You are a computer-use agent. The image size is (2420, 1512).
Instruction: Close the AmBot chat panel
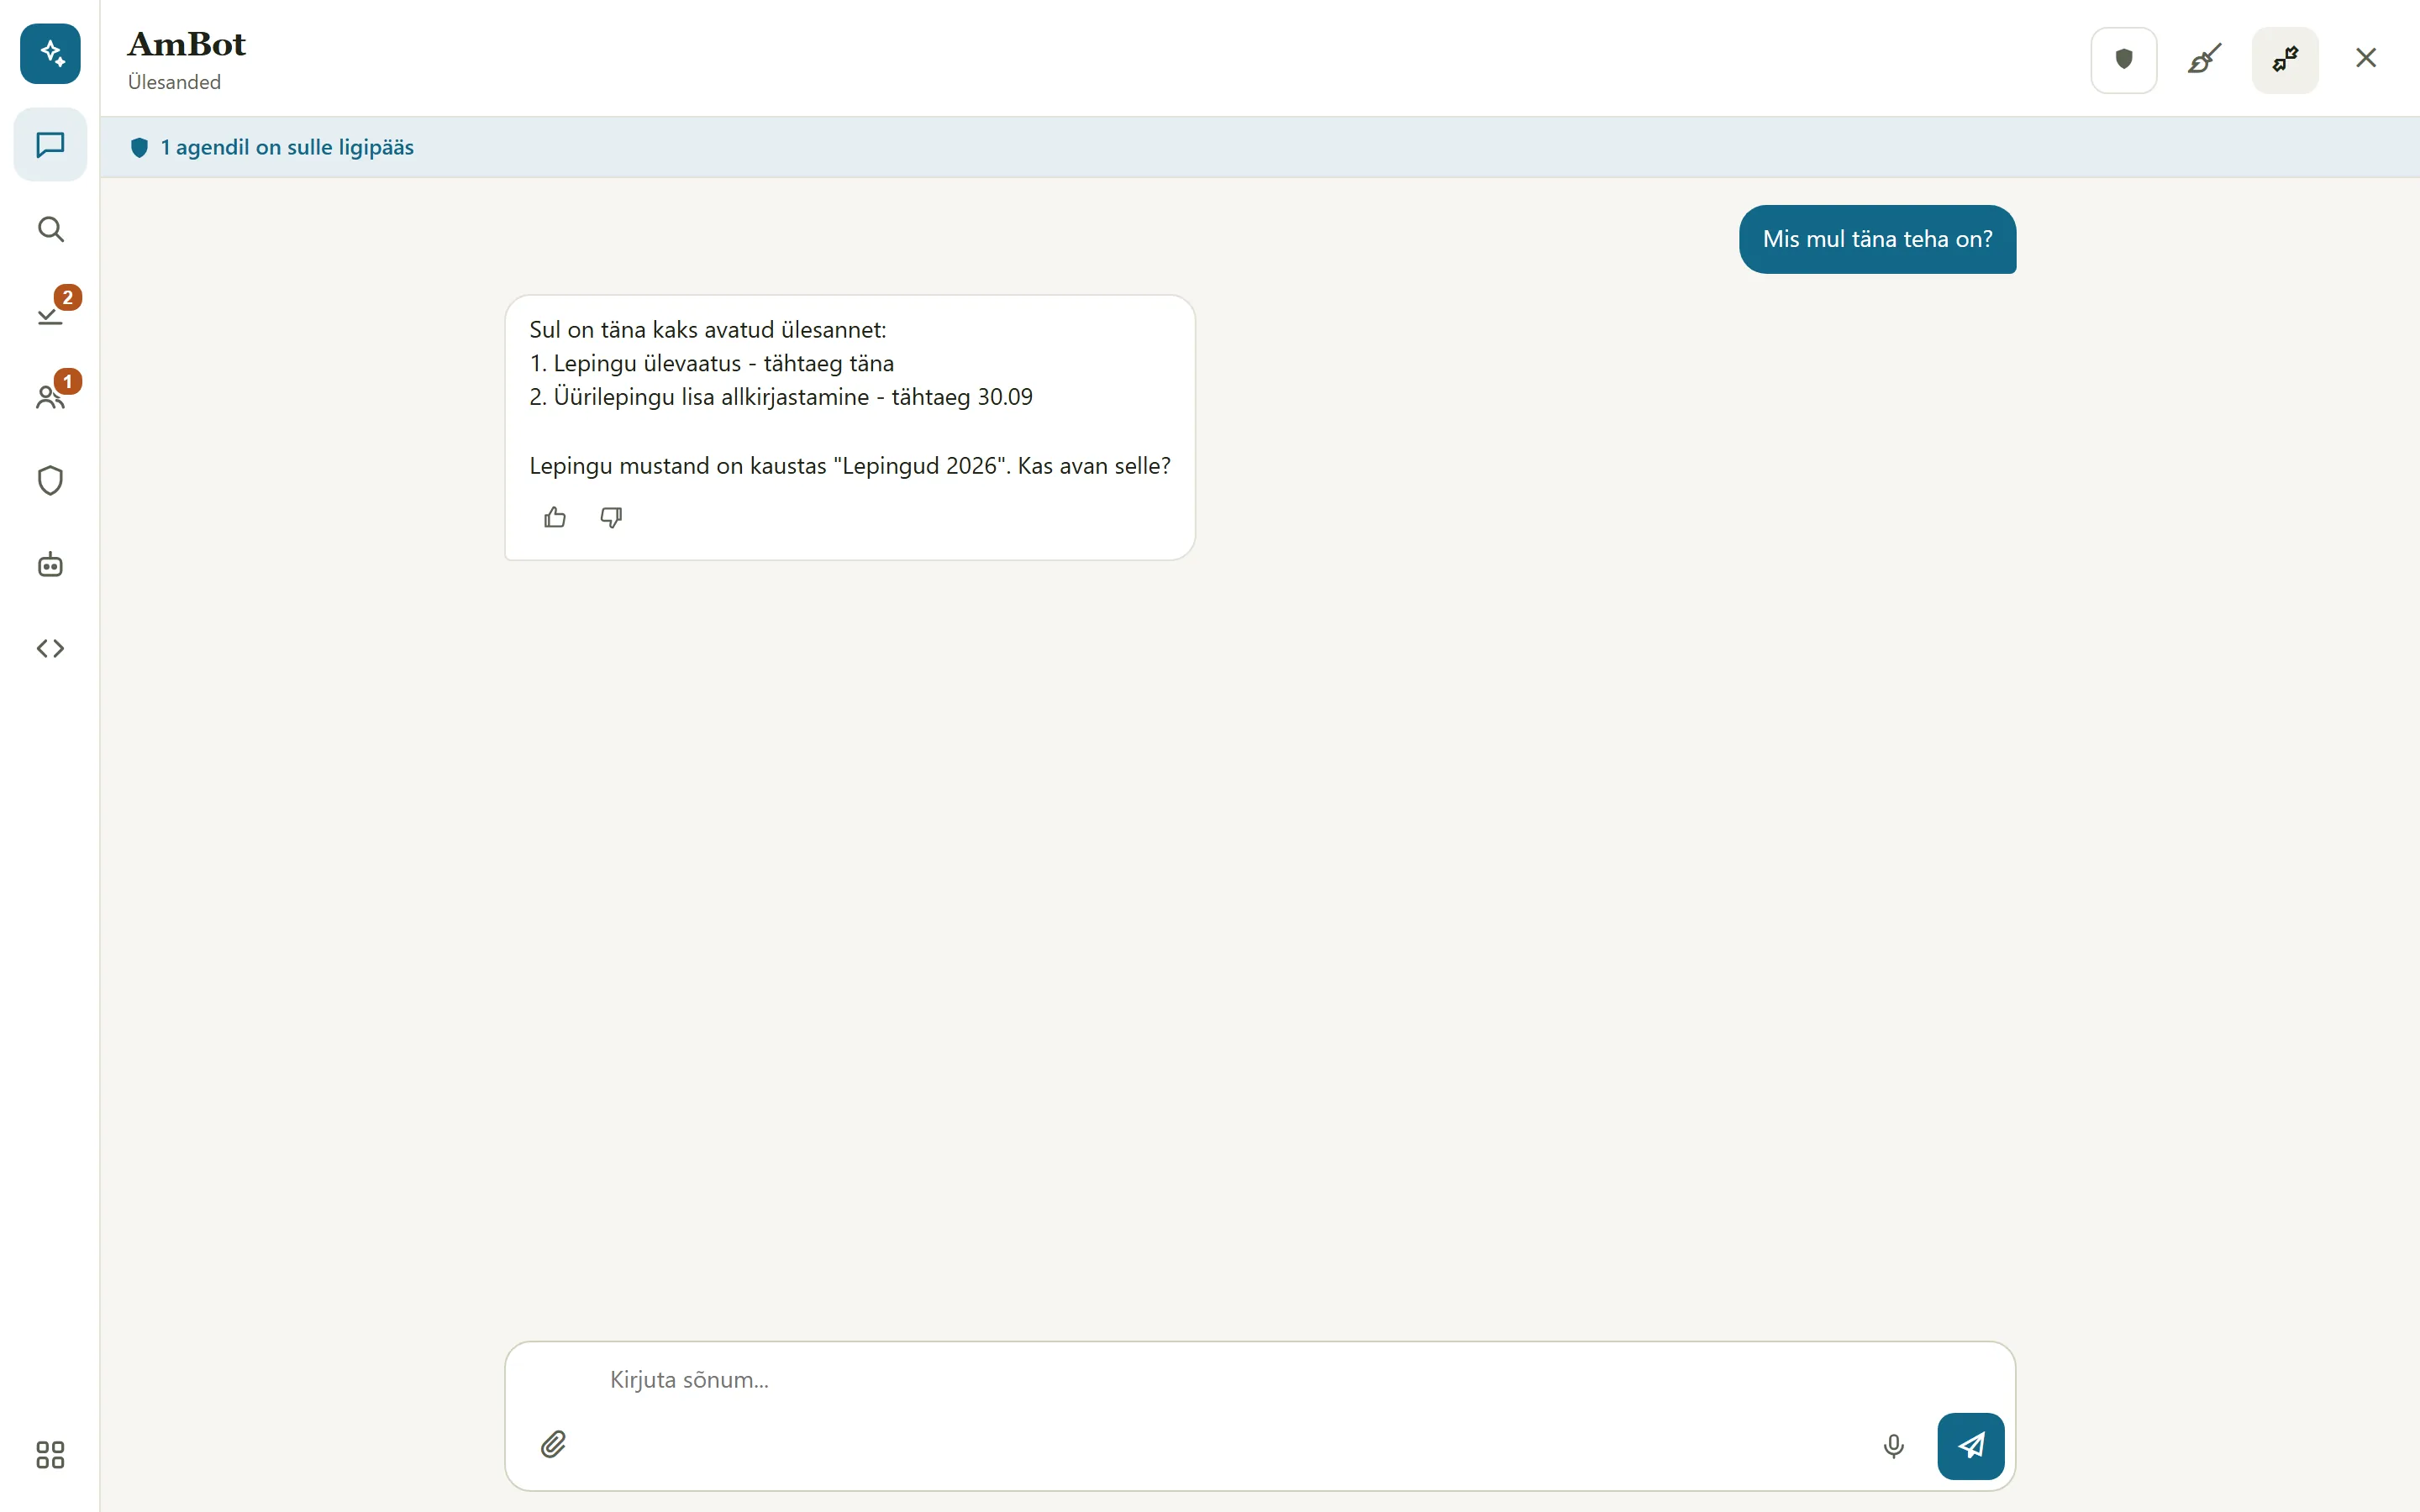2366,58
